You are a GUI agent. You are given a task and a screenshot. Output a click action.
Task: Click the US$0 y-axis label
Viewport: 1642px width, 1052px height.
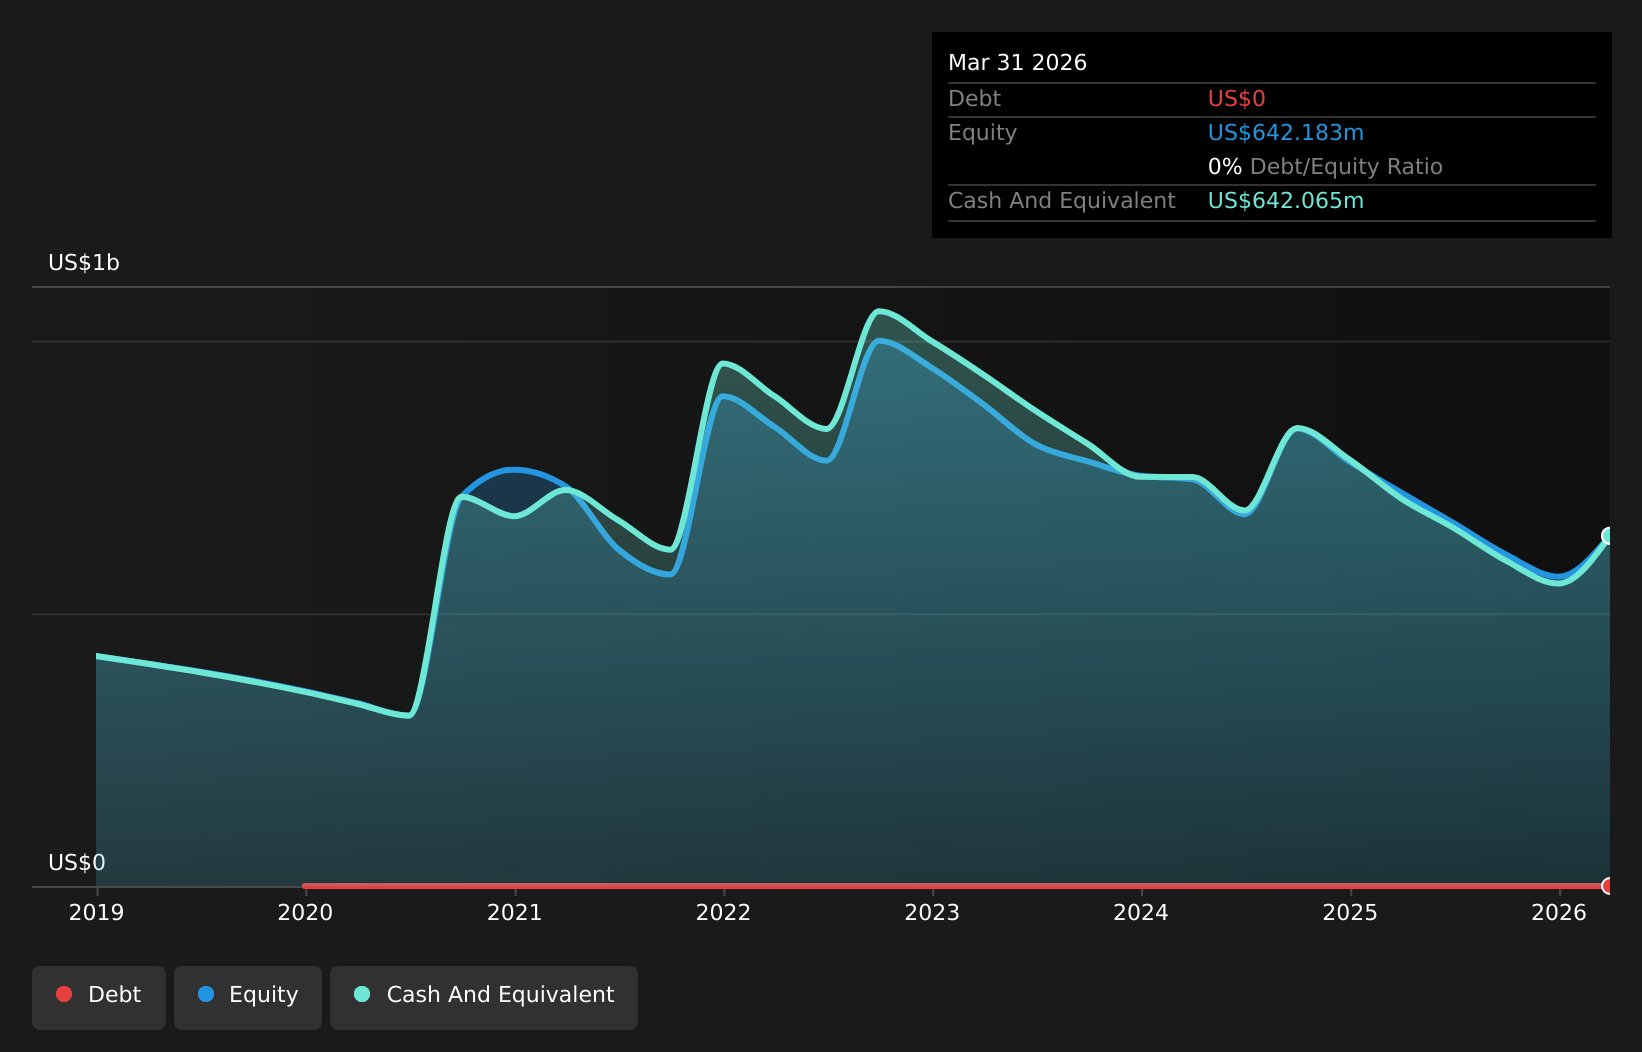point(77,863)
